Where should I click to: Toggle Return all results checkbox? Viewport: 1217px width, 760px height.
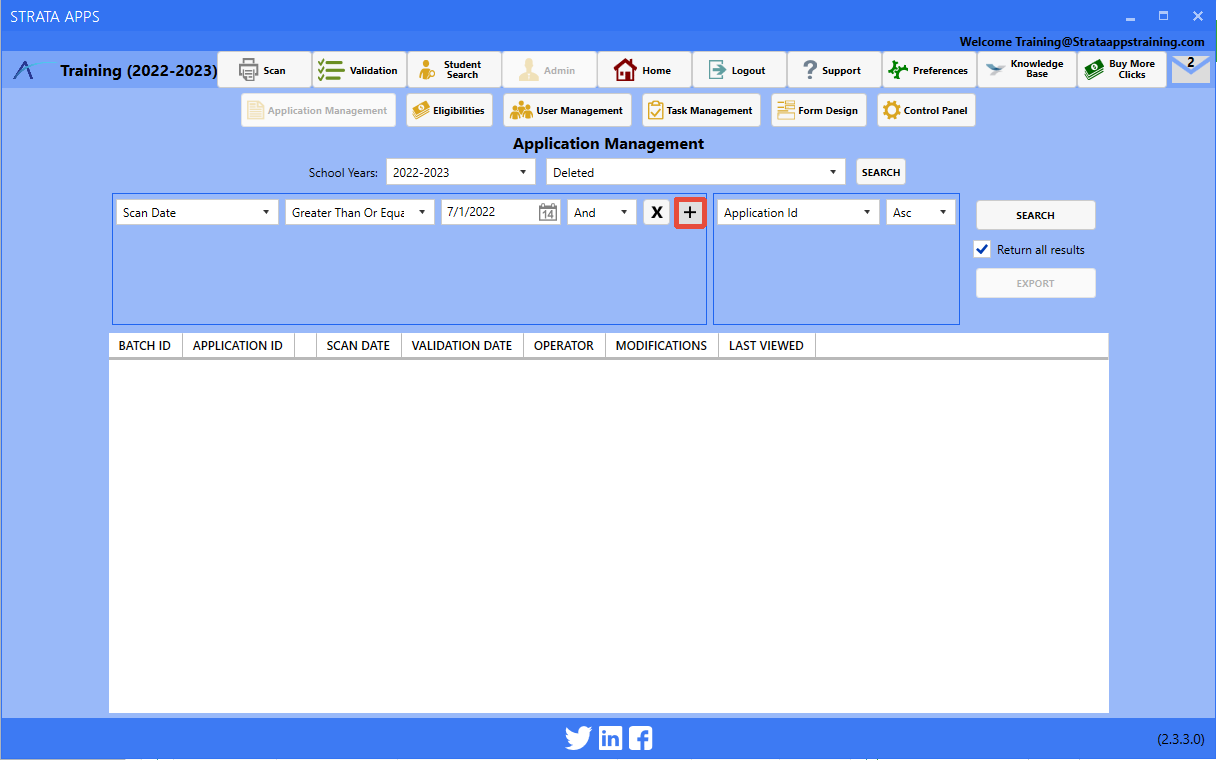pos(983,250)
